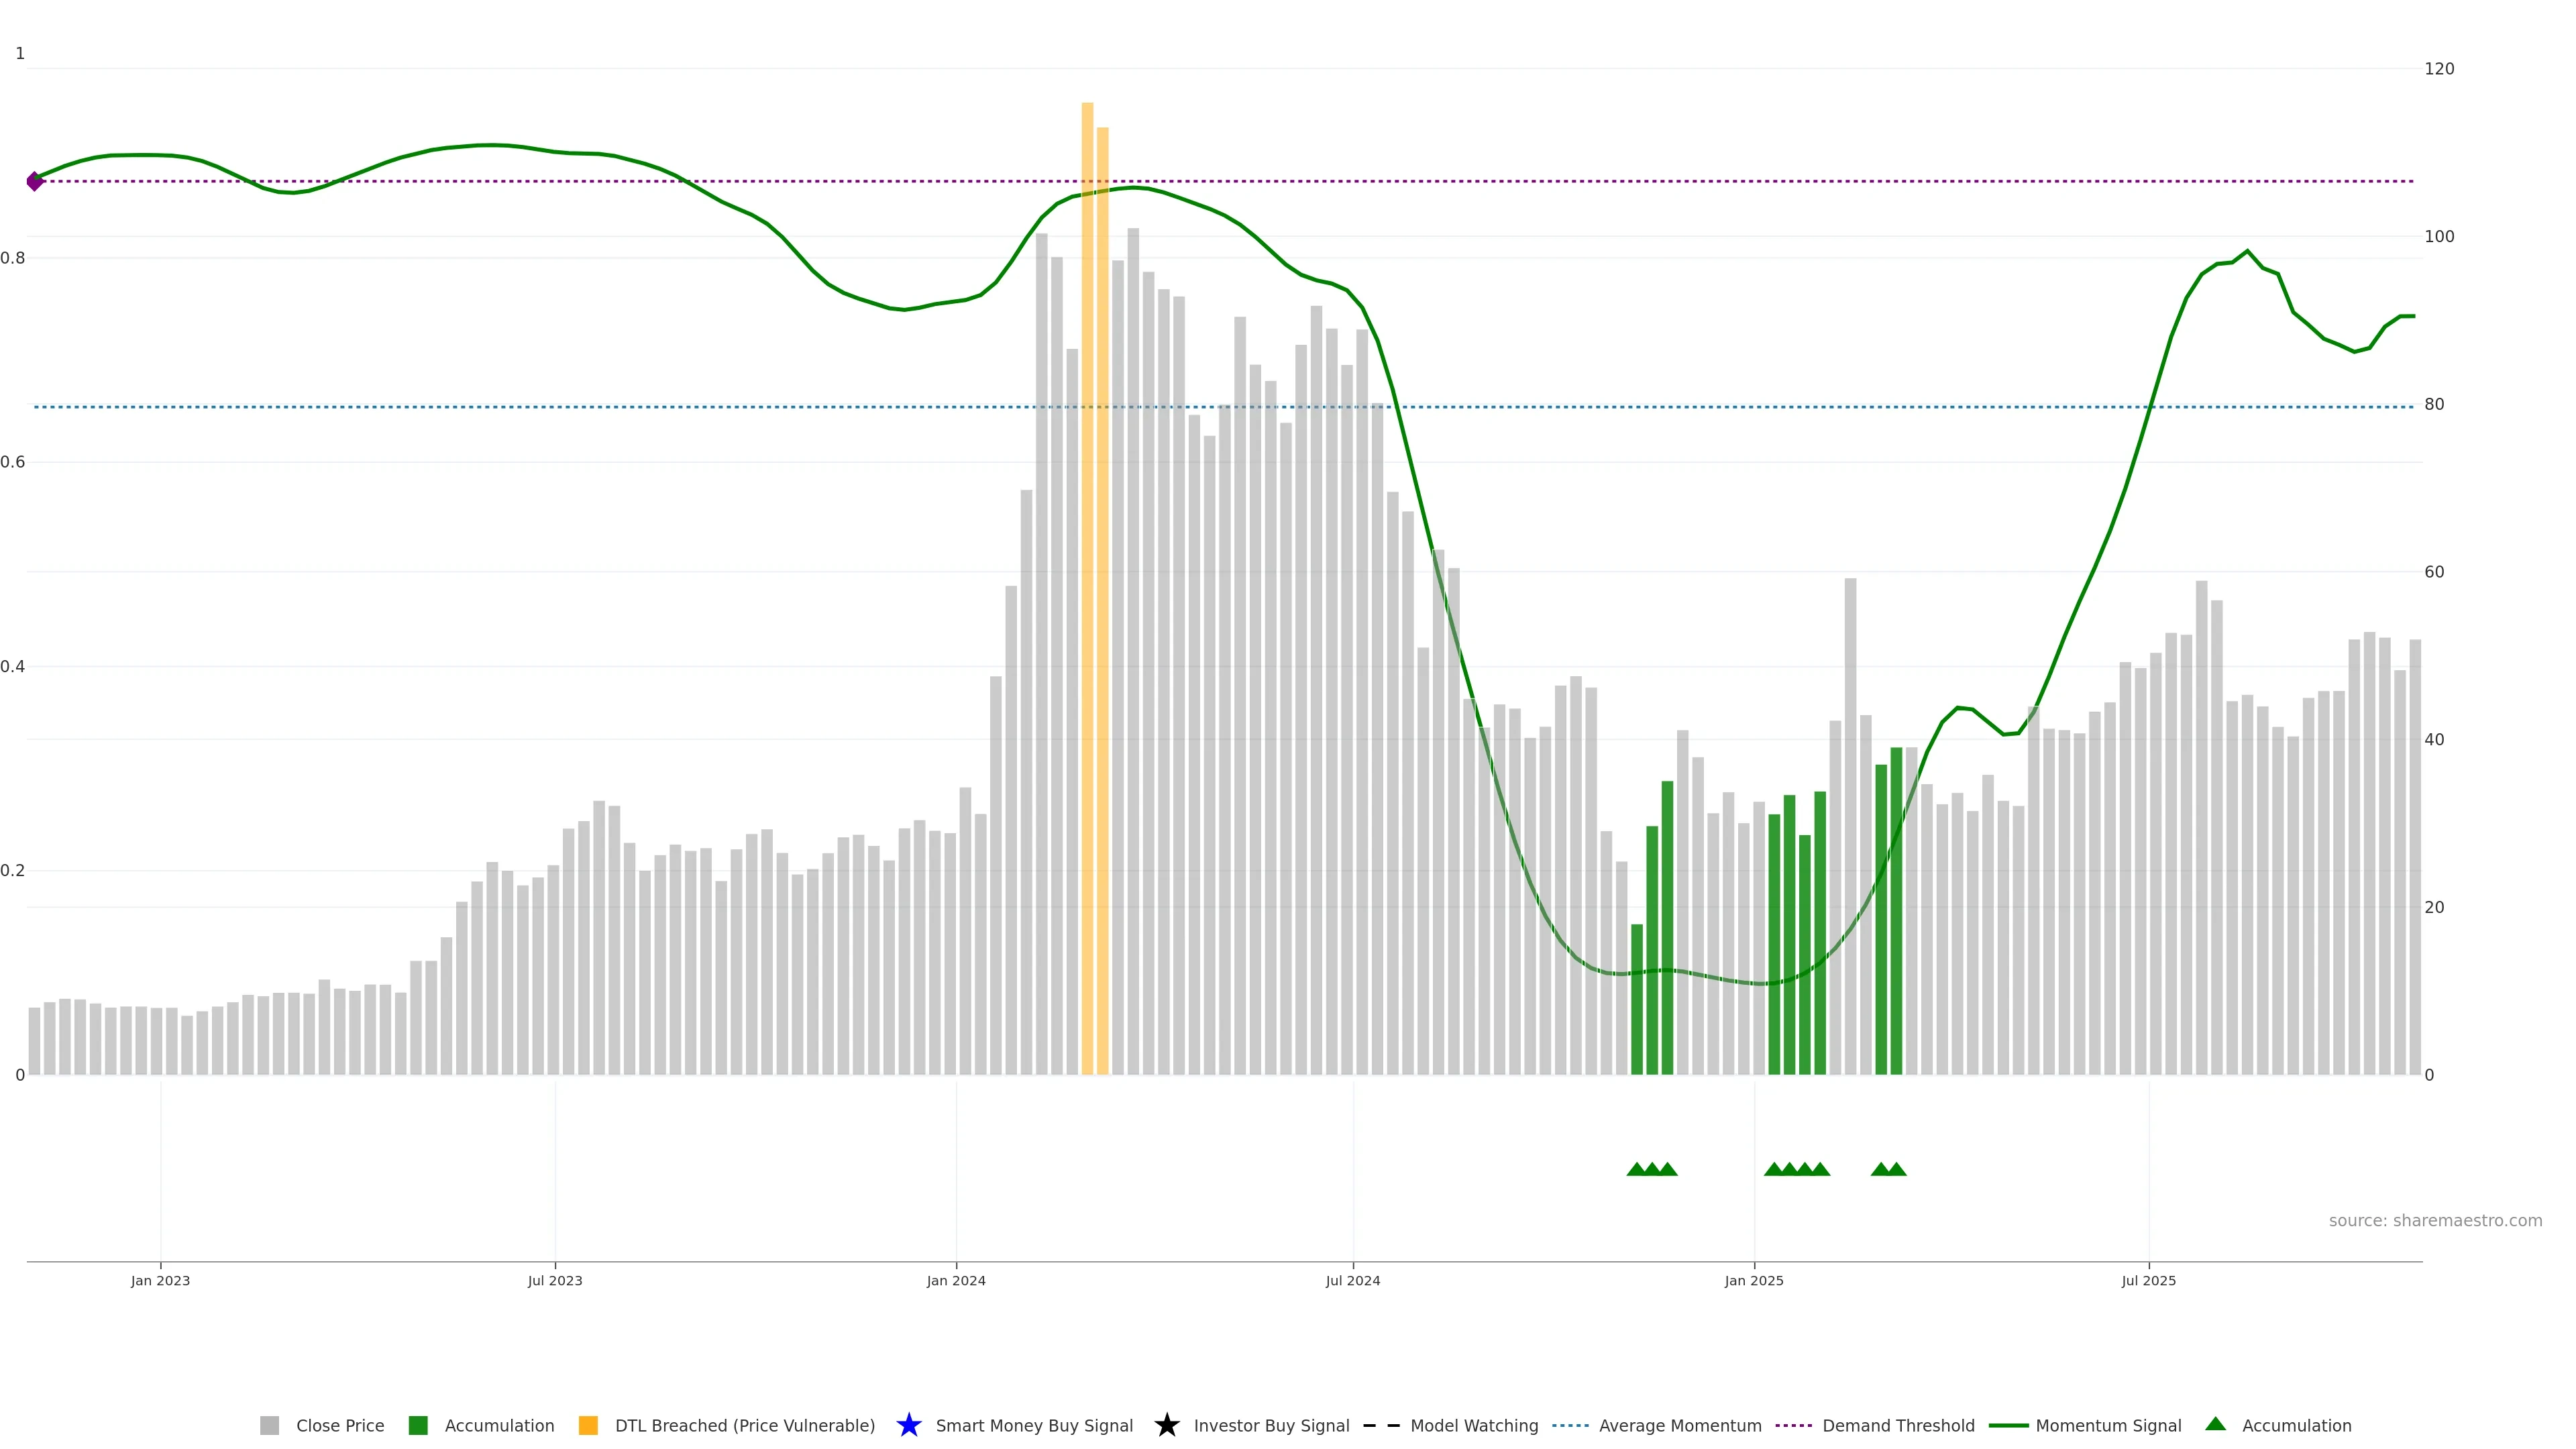This screenshot has height=1449, width=2576.
Task: Click the Average Momentum dotted line icon
Action: point(1570,1425)
